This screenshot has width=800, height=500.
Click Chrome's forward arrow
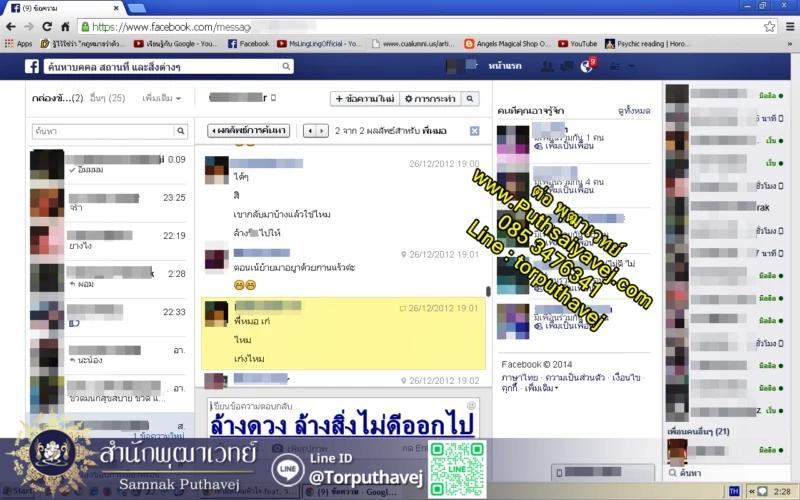tap(29, 27)
